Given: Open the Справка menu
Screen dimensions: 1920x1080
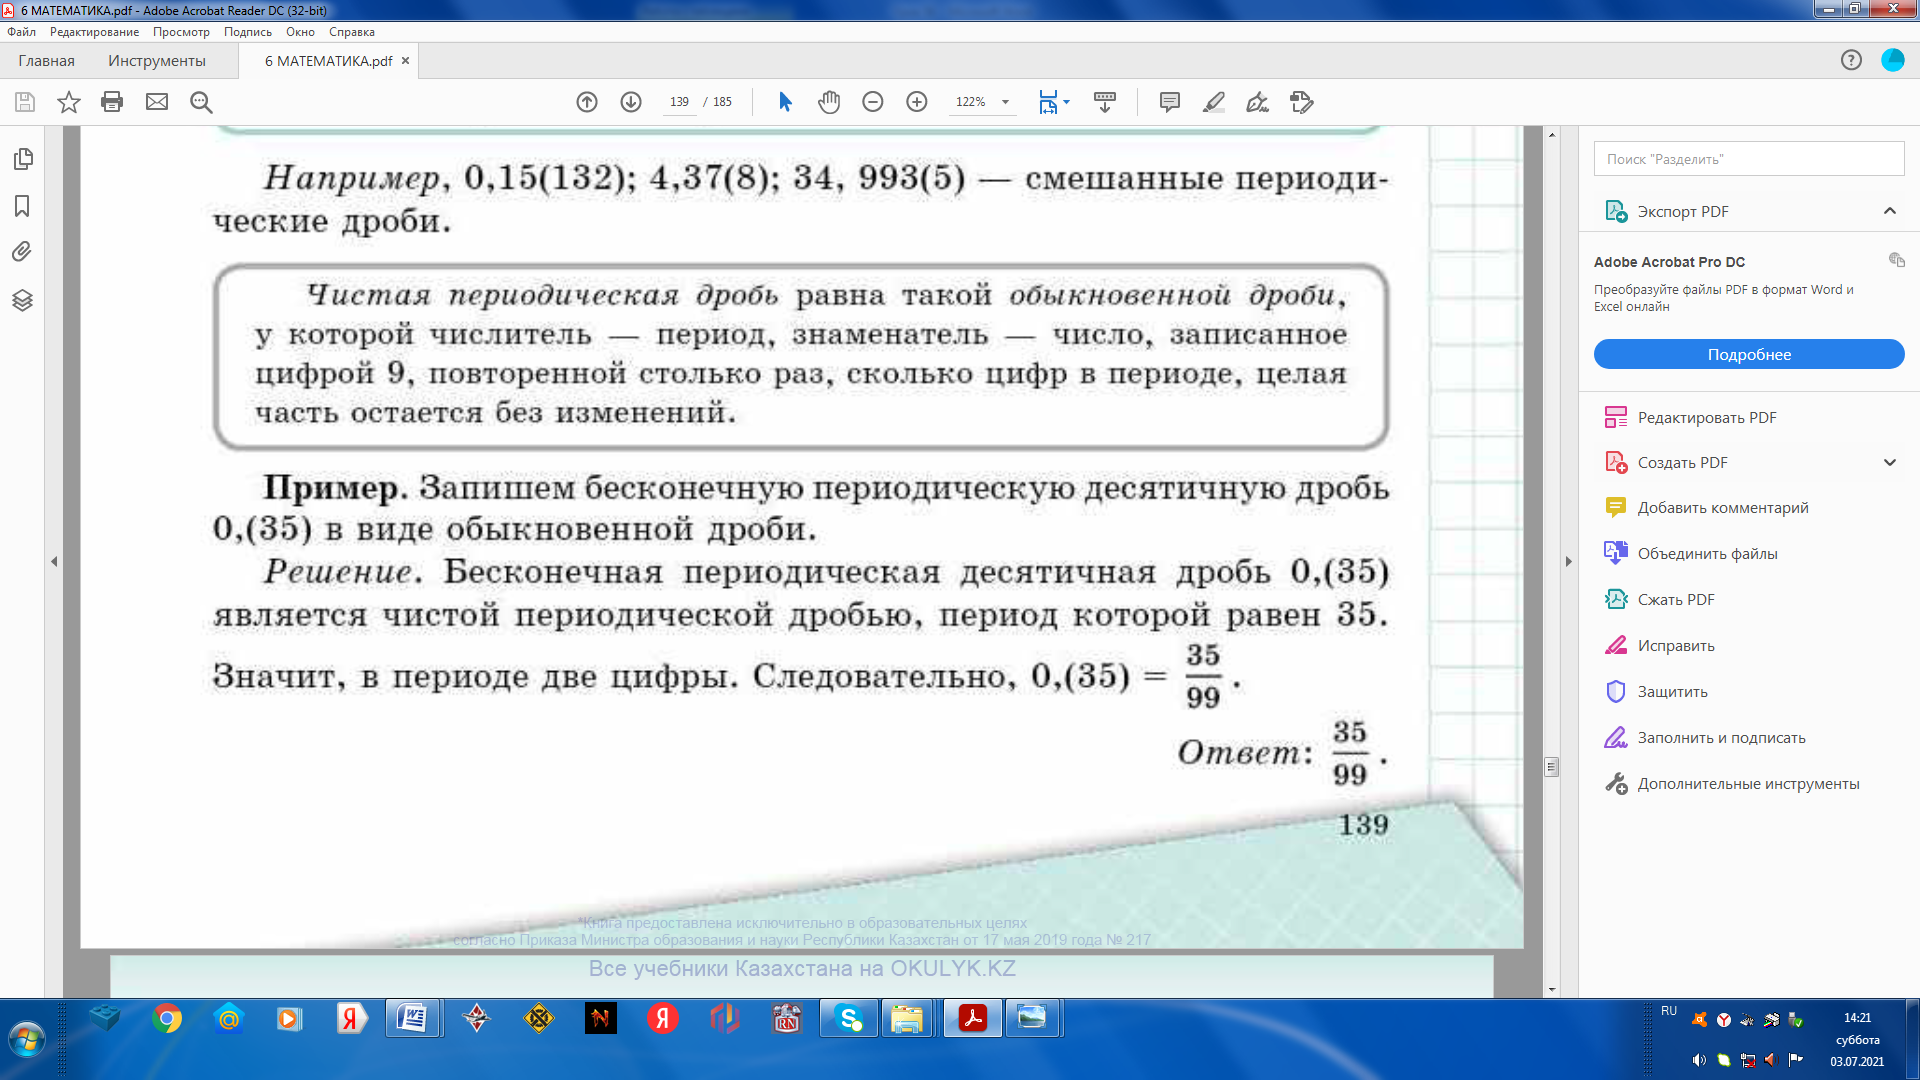Looking at the screenshot, I should [352, 32].
